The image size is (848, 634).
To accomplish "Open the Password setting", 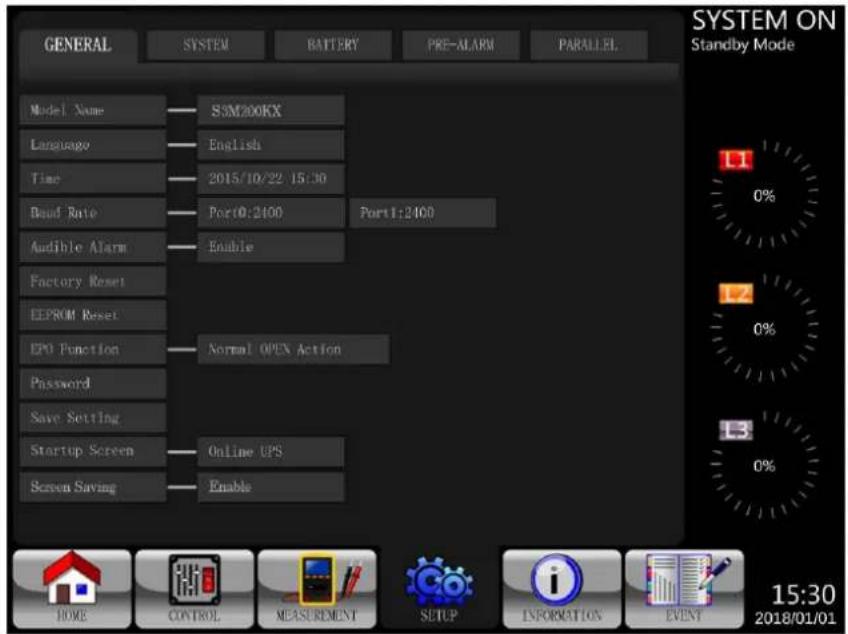I will pyautogui.click(x=92, y=384).
